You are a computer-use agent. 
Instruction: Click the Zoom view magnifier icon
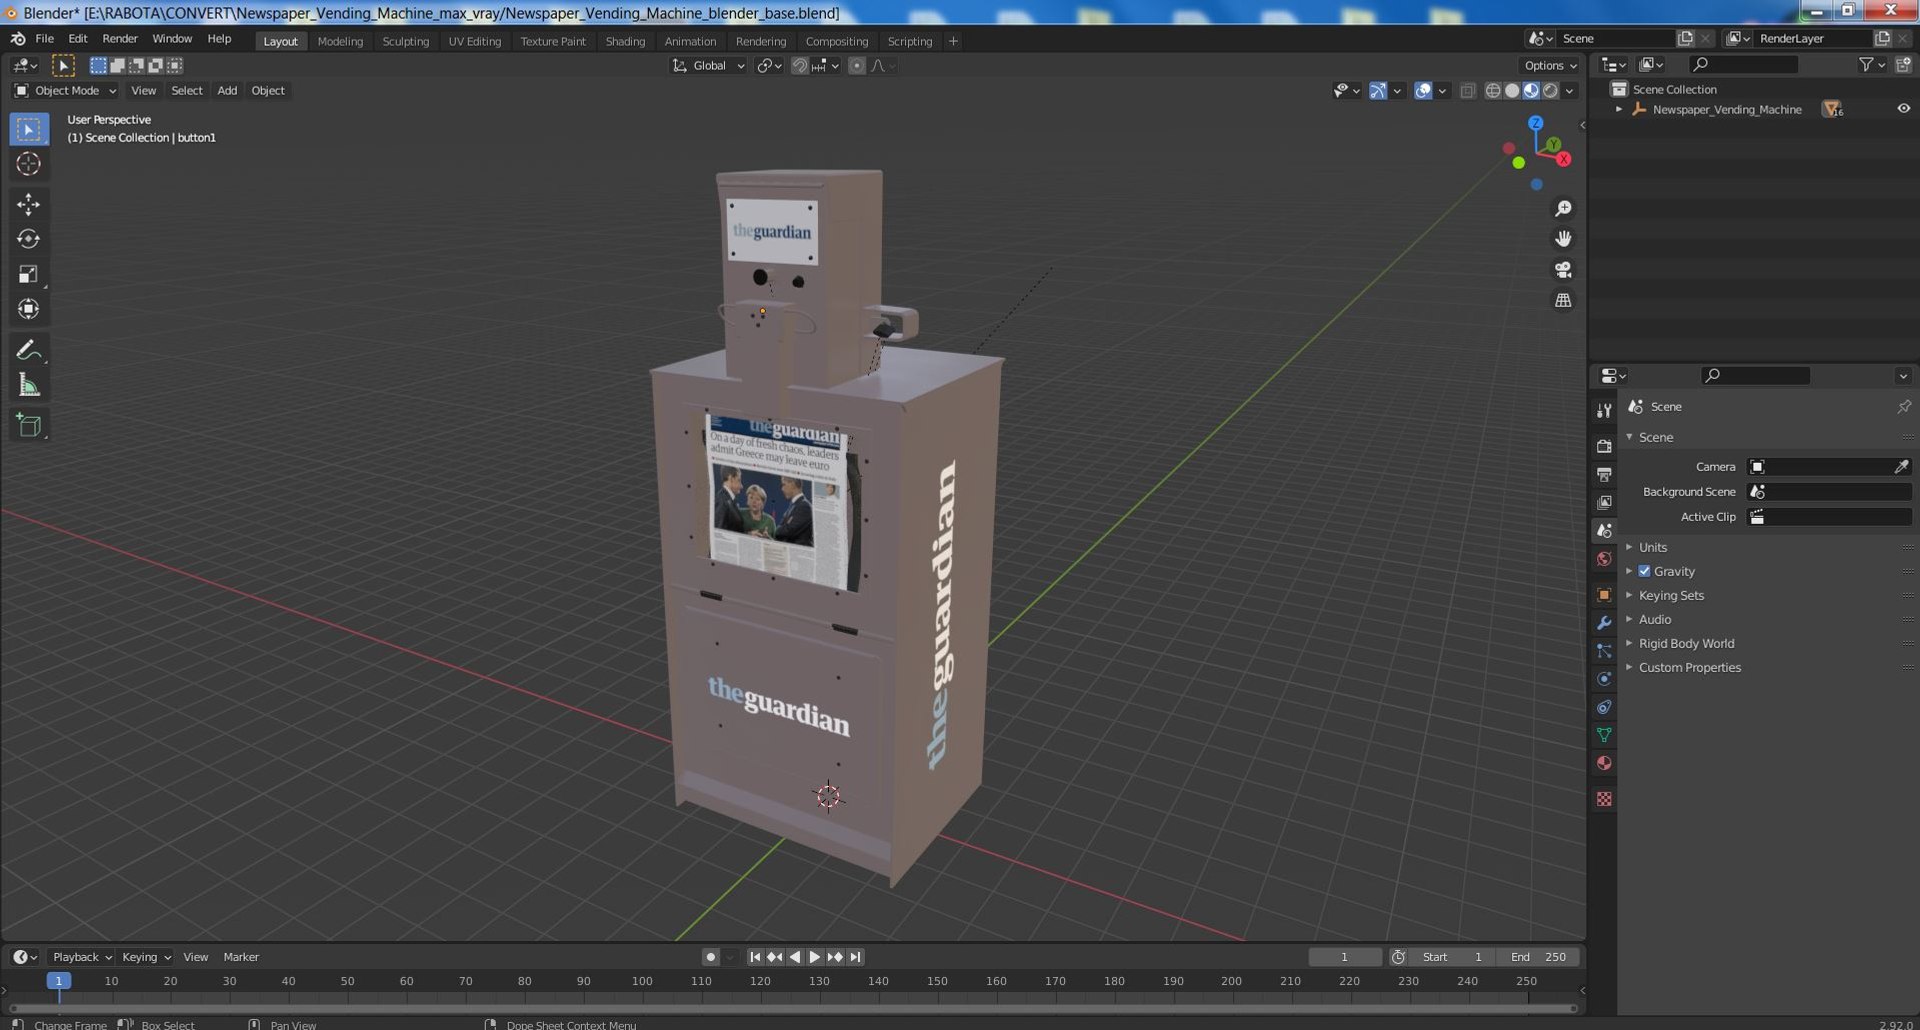click(1563, 208)
